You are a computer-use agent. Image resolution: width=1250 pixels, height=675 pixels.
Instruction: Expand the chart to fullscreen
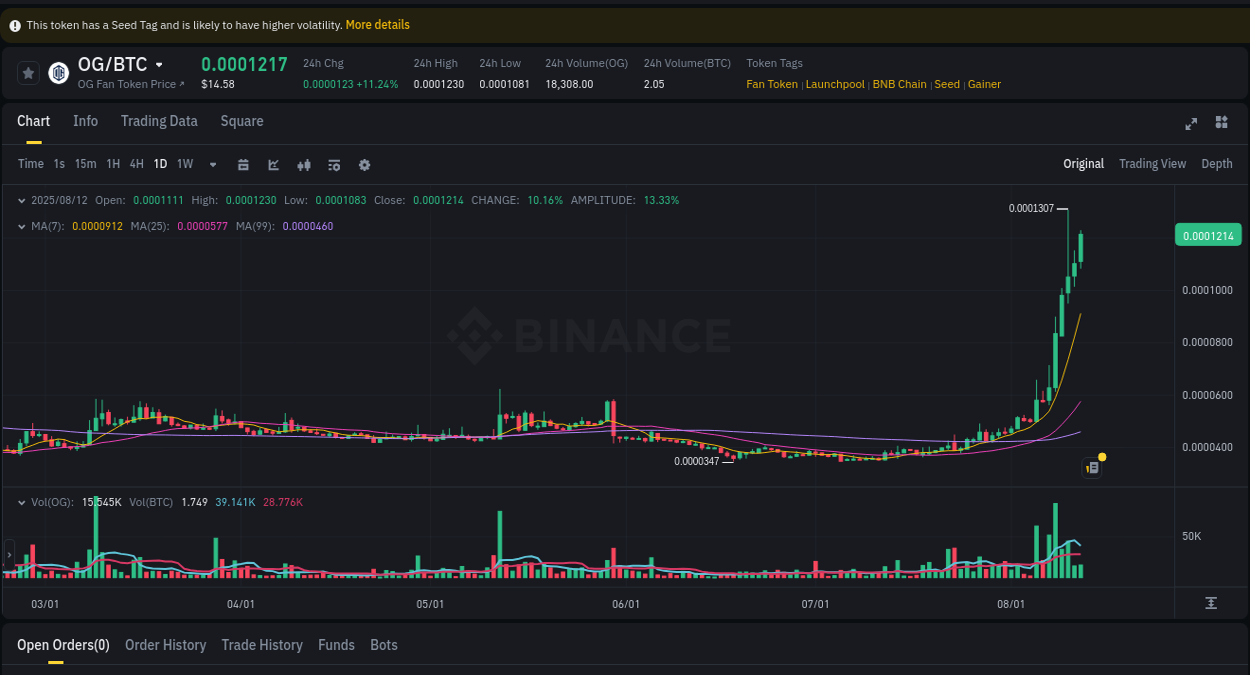click(1191, 124)
